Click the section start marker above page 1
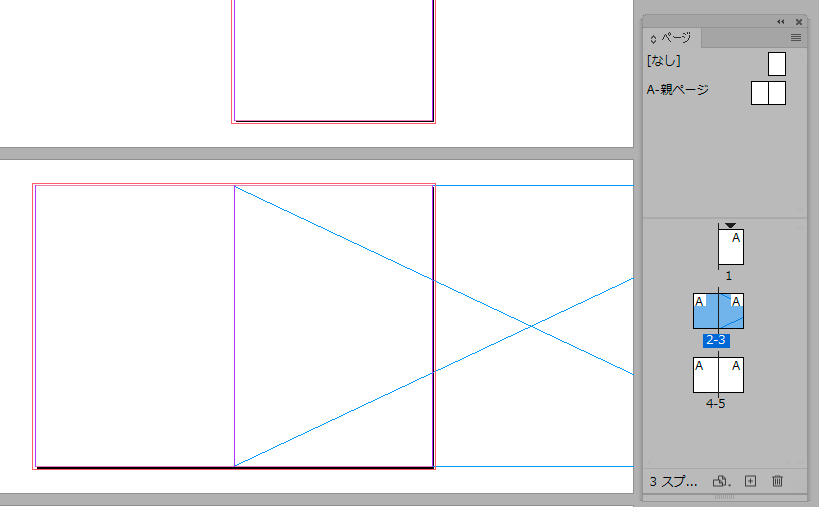 coord(730,226)
